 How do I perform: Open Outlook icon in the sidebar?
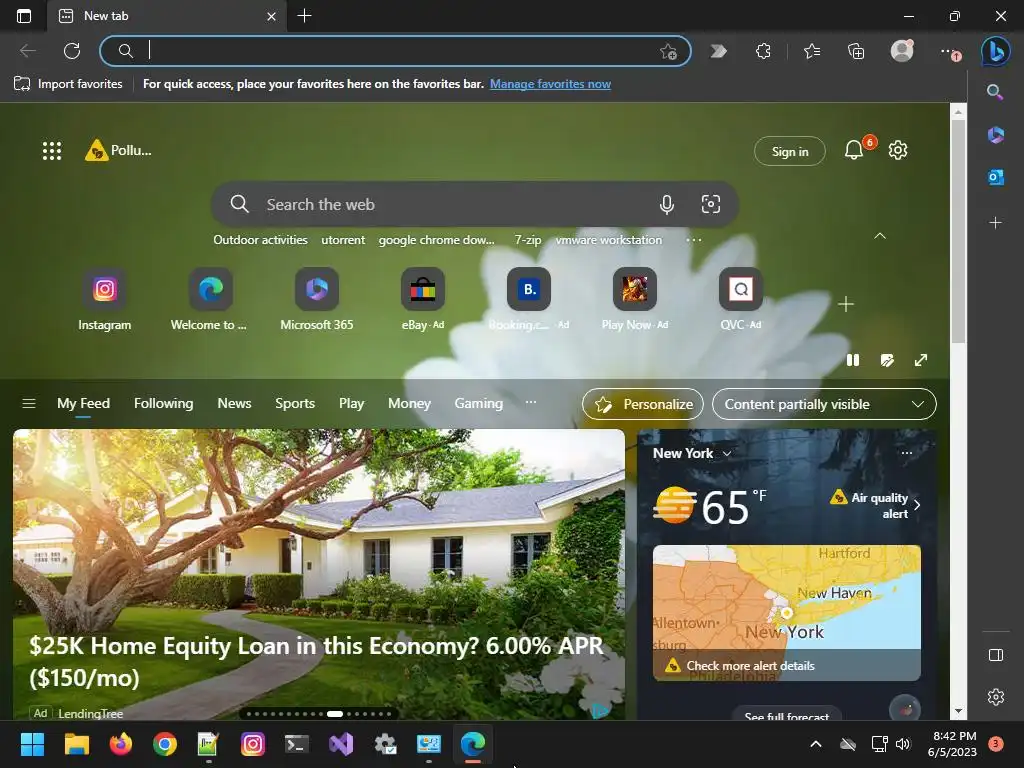point(995,177)
